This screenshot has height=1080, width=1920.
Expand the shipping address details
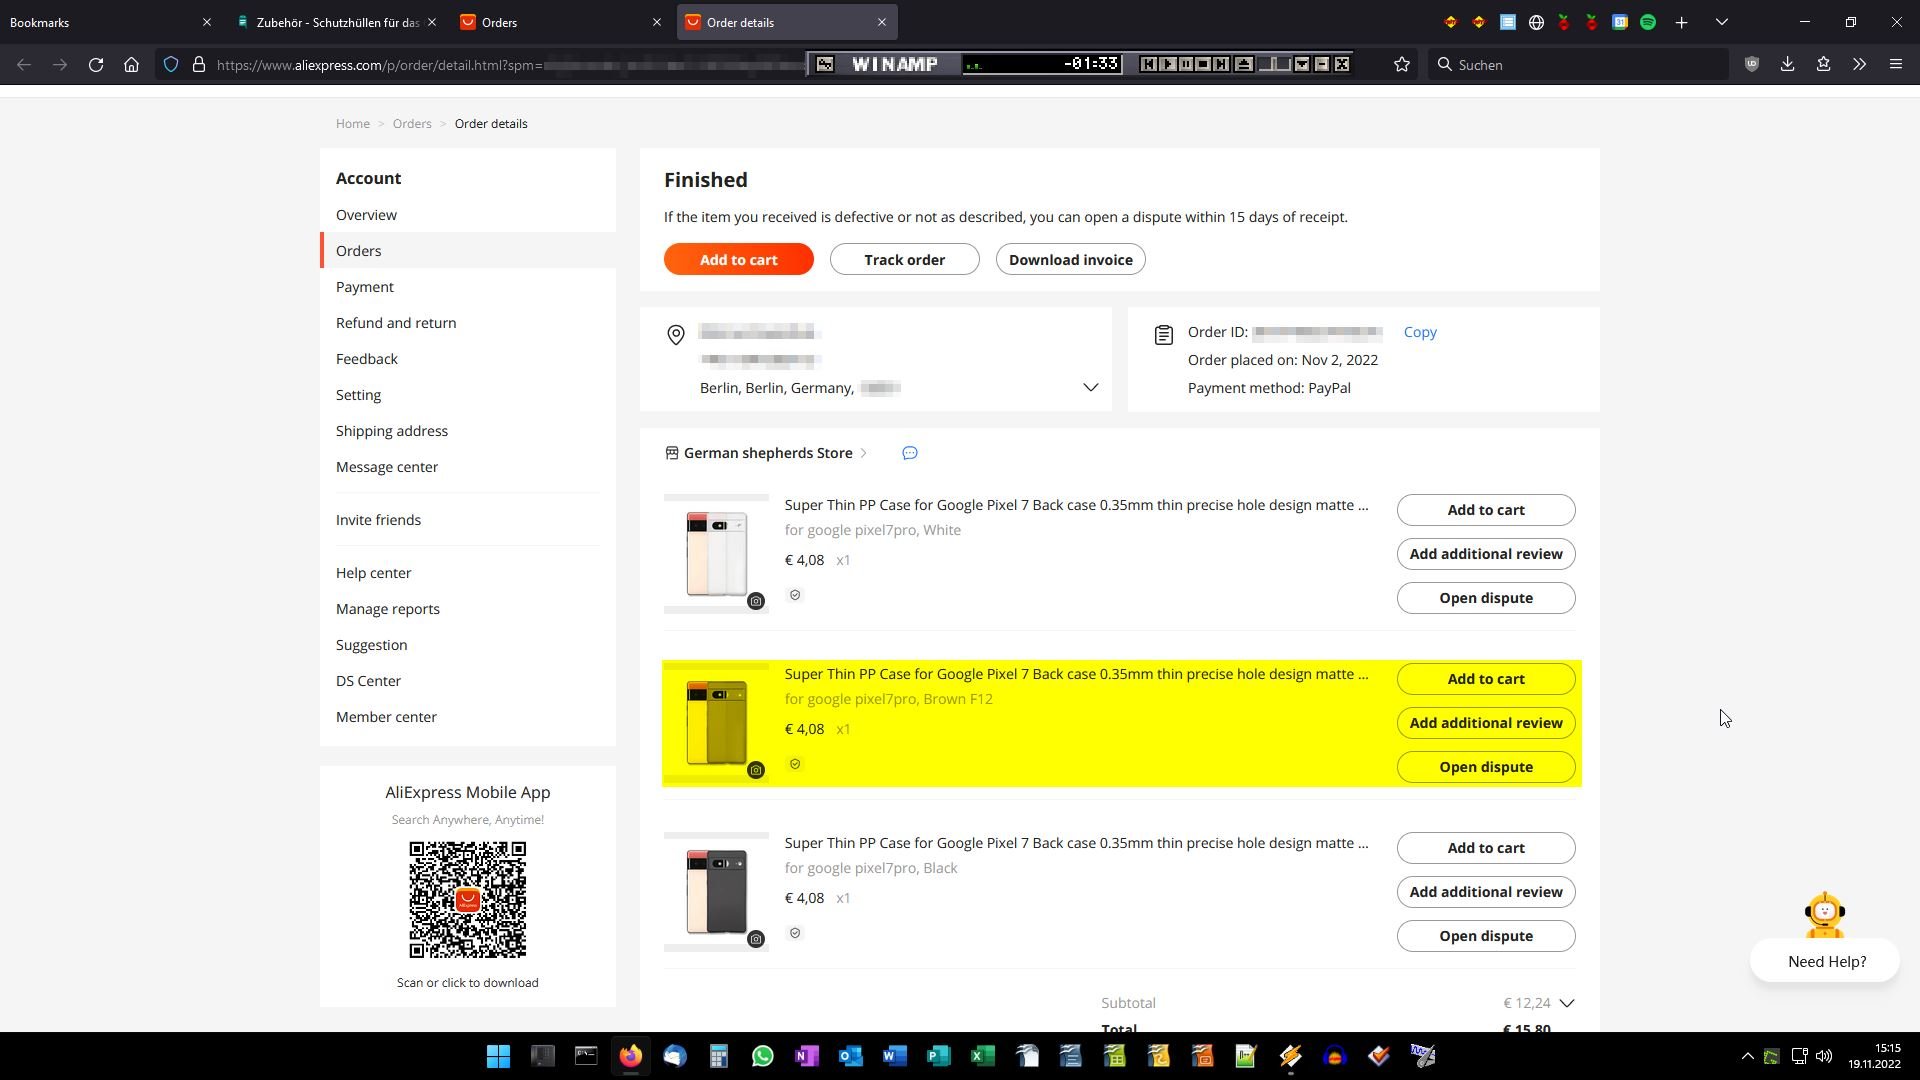[1090, 388]
